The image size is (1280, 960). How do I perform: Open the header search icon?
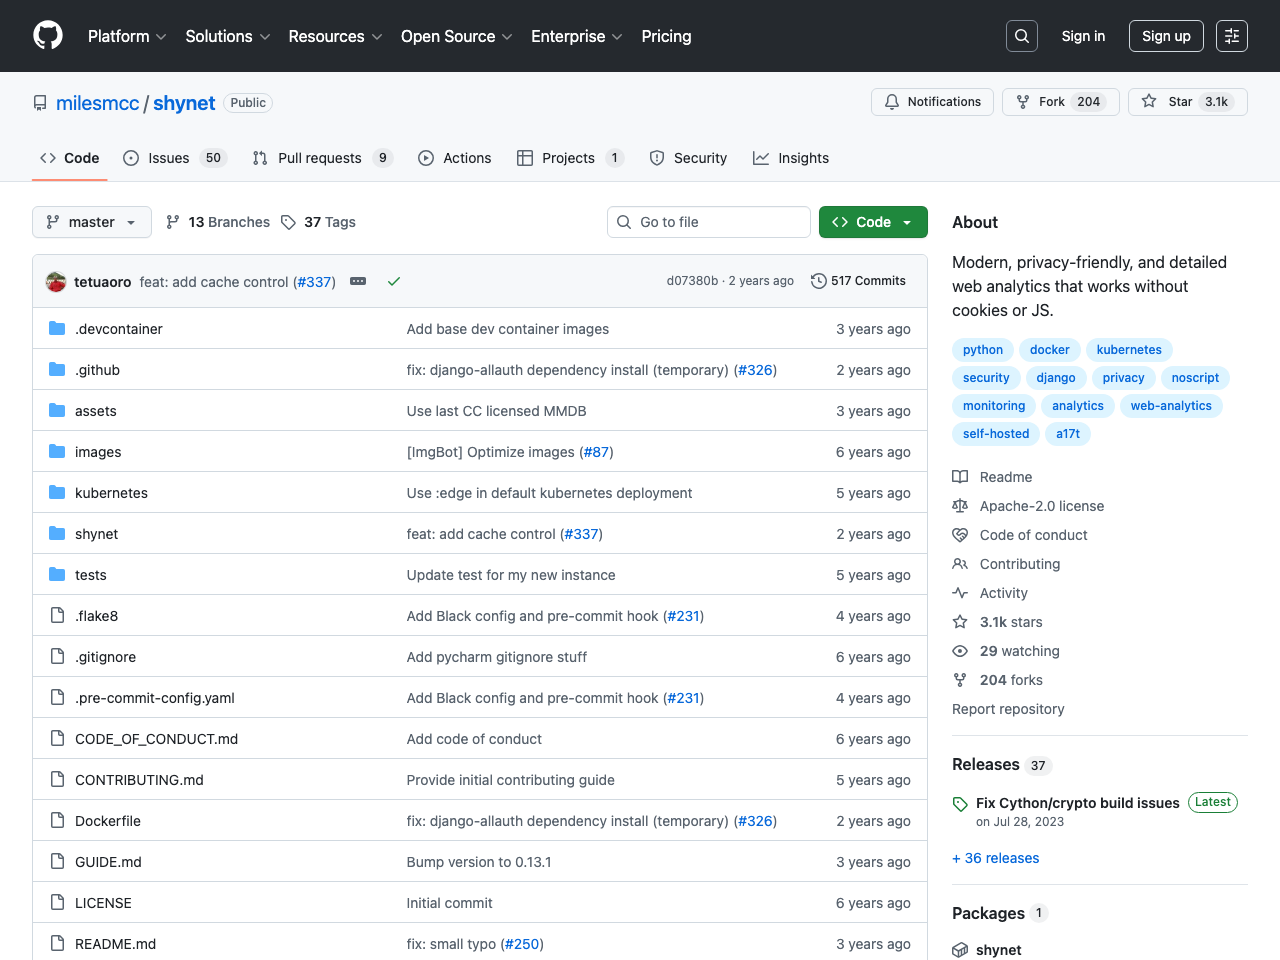click(x=1021, y=35)
